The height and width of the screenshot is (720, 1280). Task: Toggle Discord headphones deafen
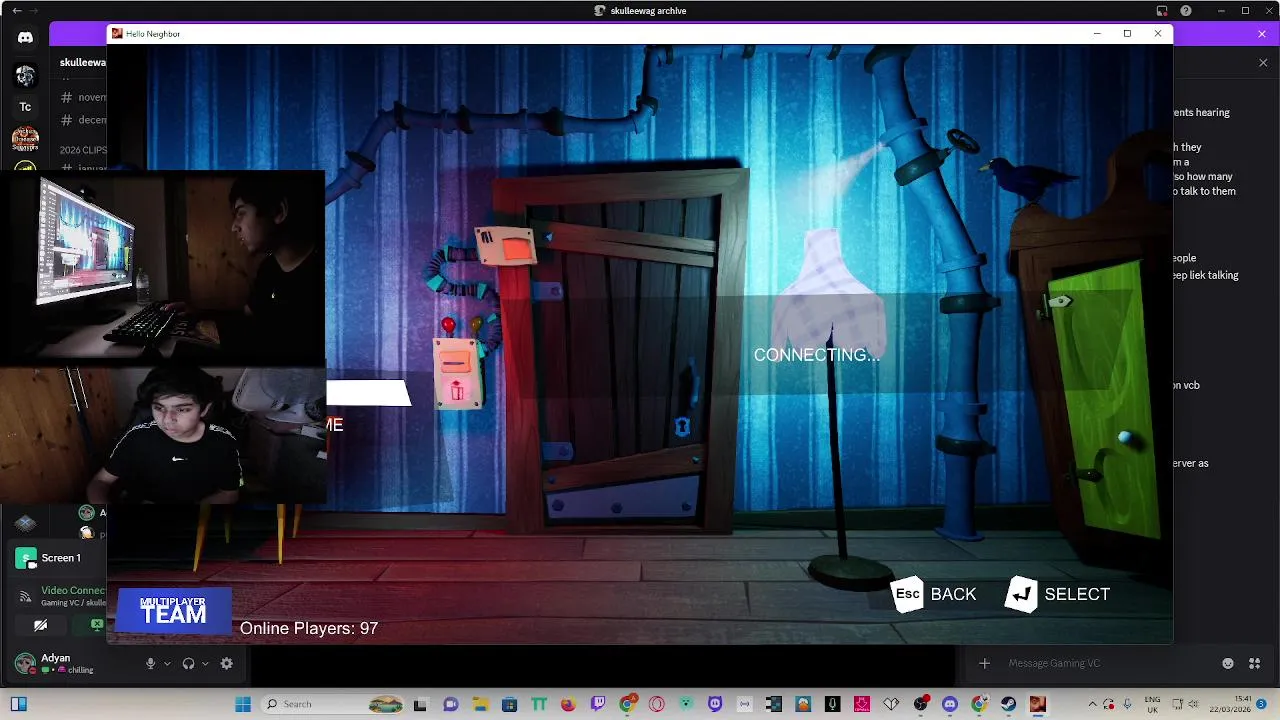click(188, 663)
